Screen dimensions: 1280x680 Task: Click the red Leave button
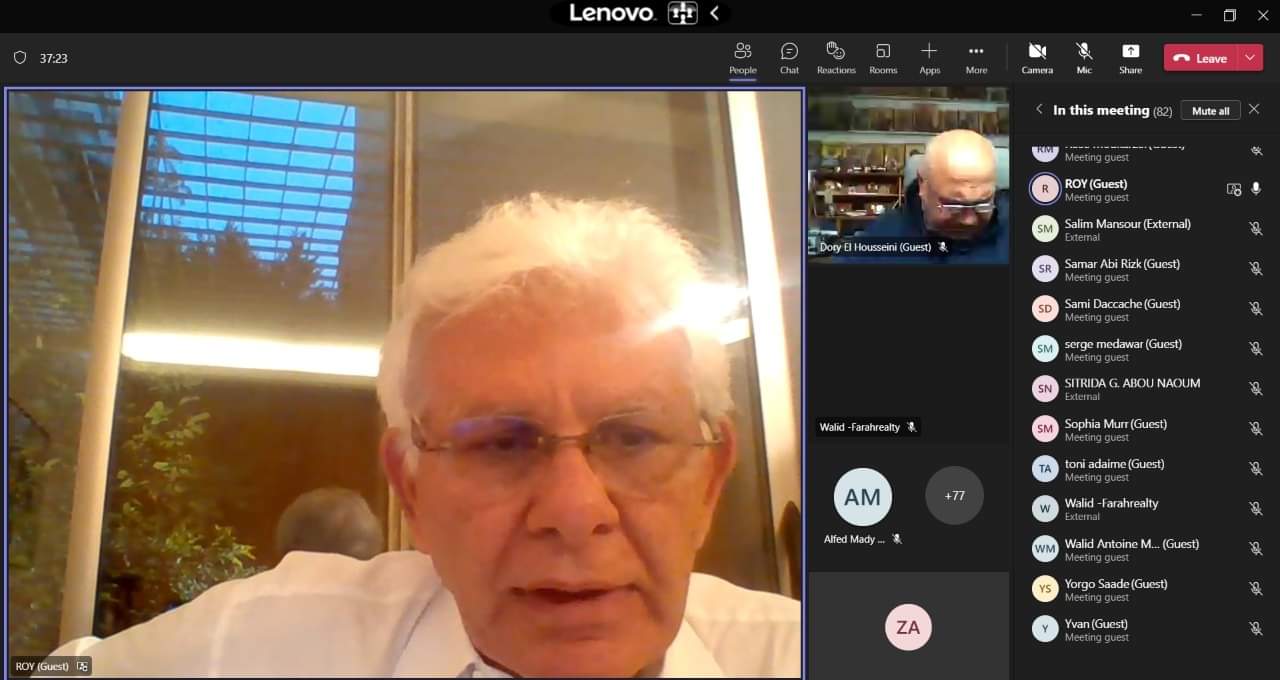1201,58
